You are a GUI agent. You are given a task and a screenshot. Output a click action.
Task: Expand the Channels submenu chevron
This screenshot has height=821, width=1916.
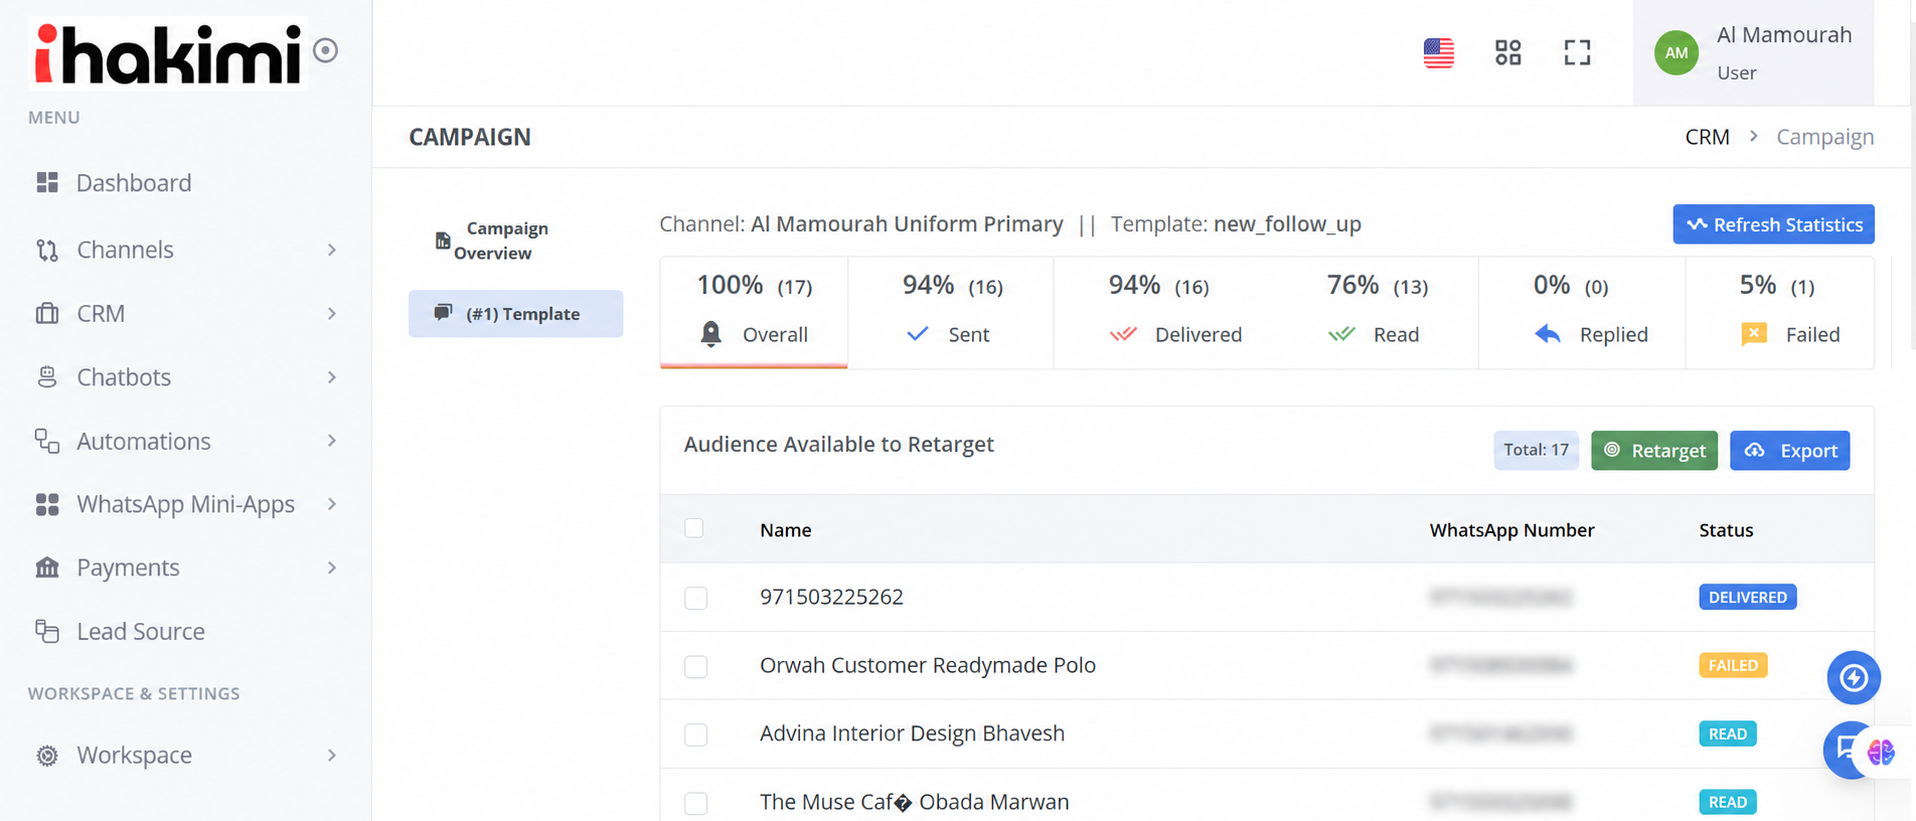(x=332, y=250)
